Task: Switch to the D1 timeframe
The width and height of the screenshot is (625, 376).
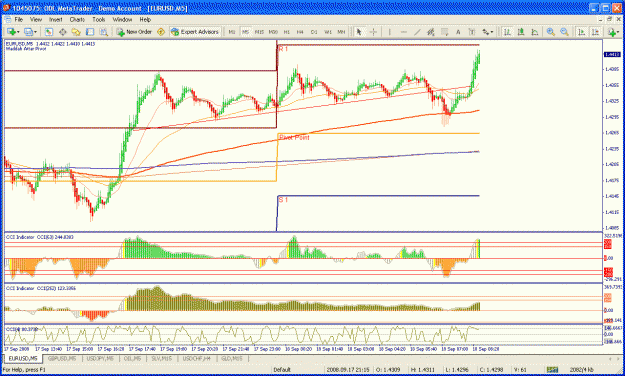Action: pos(314,32)
